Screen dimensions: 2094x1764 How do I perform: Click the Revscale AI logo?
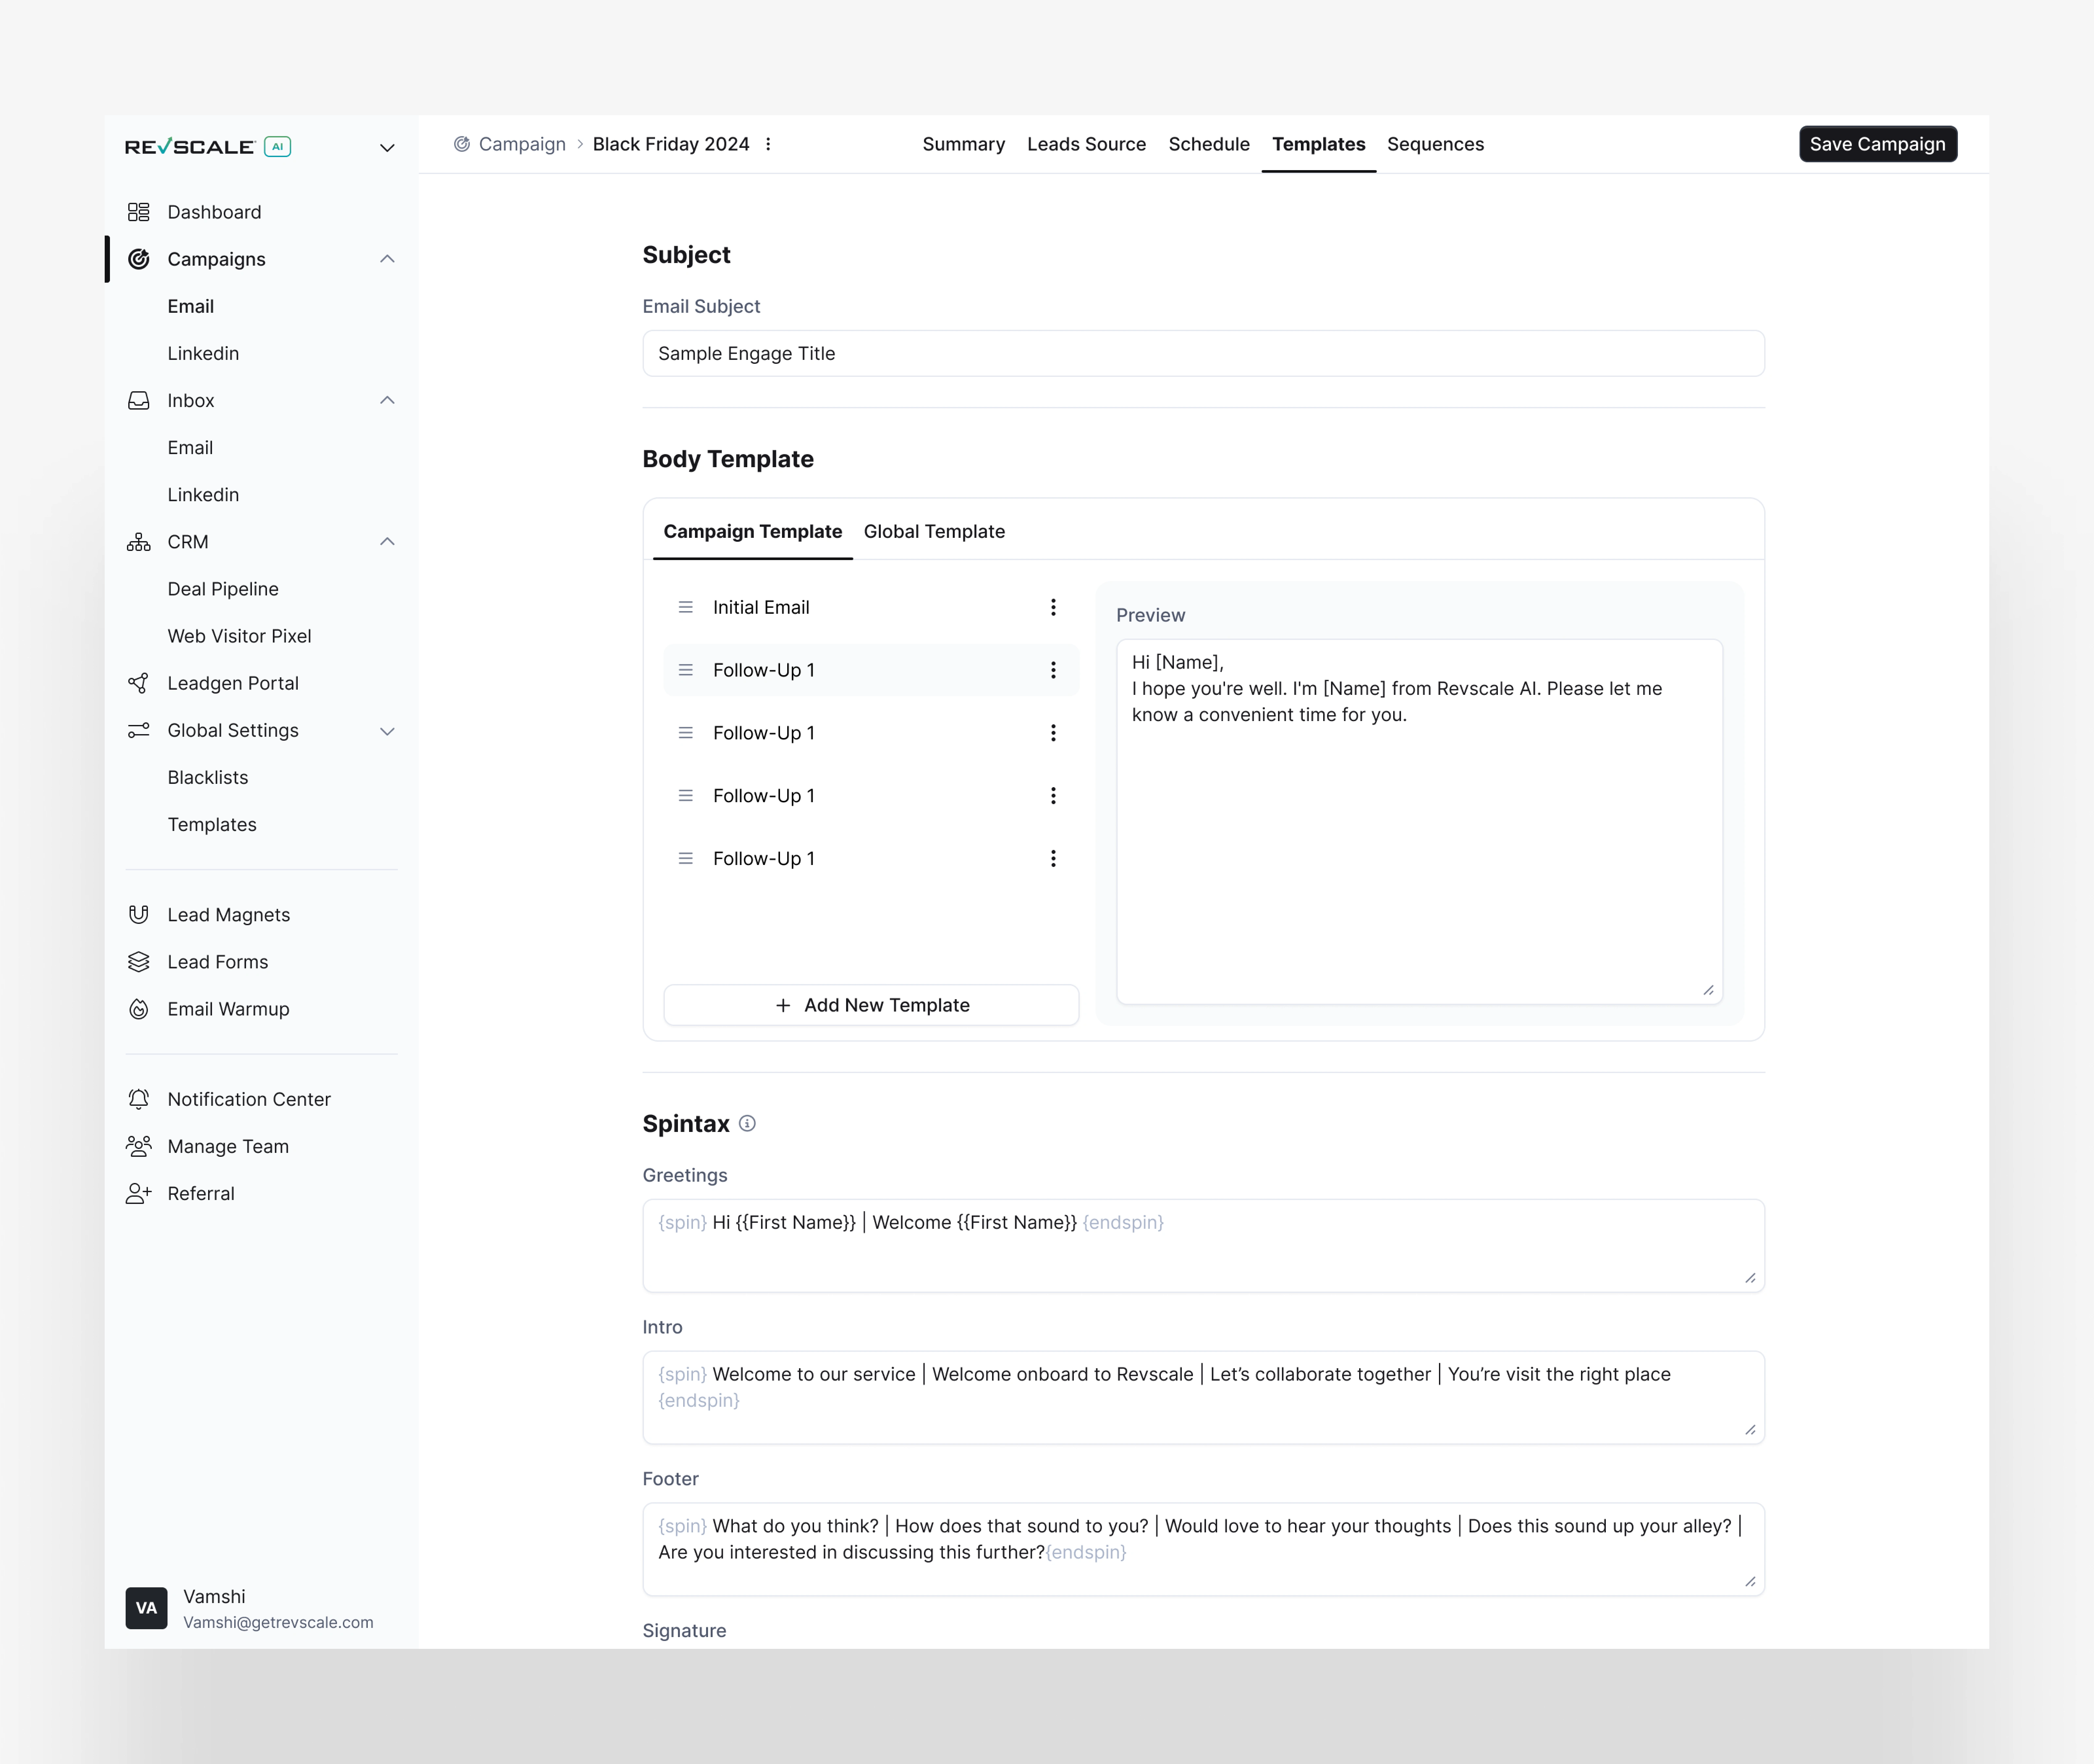pos(208,147)
